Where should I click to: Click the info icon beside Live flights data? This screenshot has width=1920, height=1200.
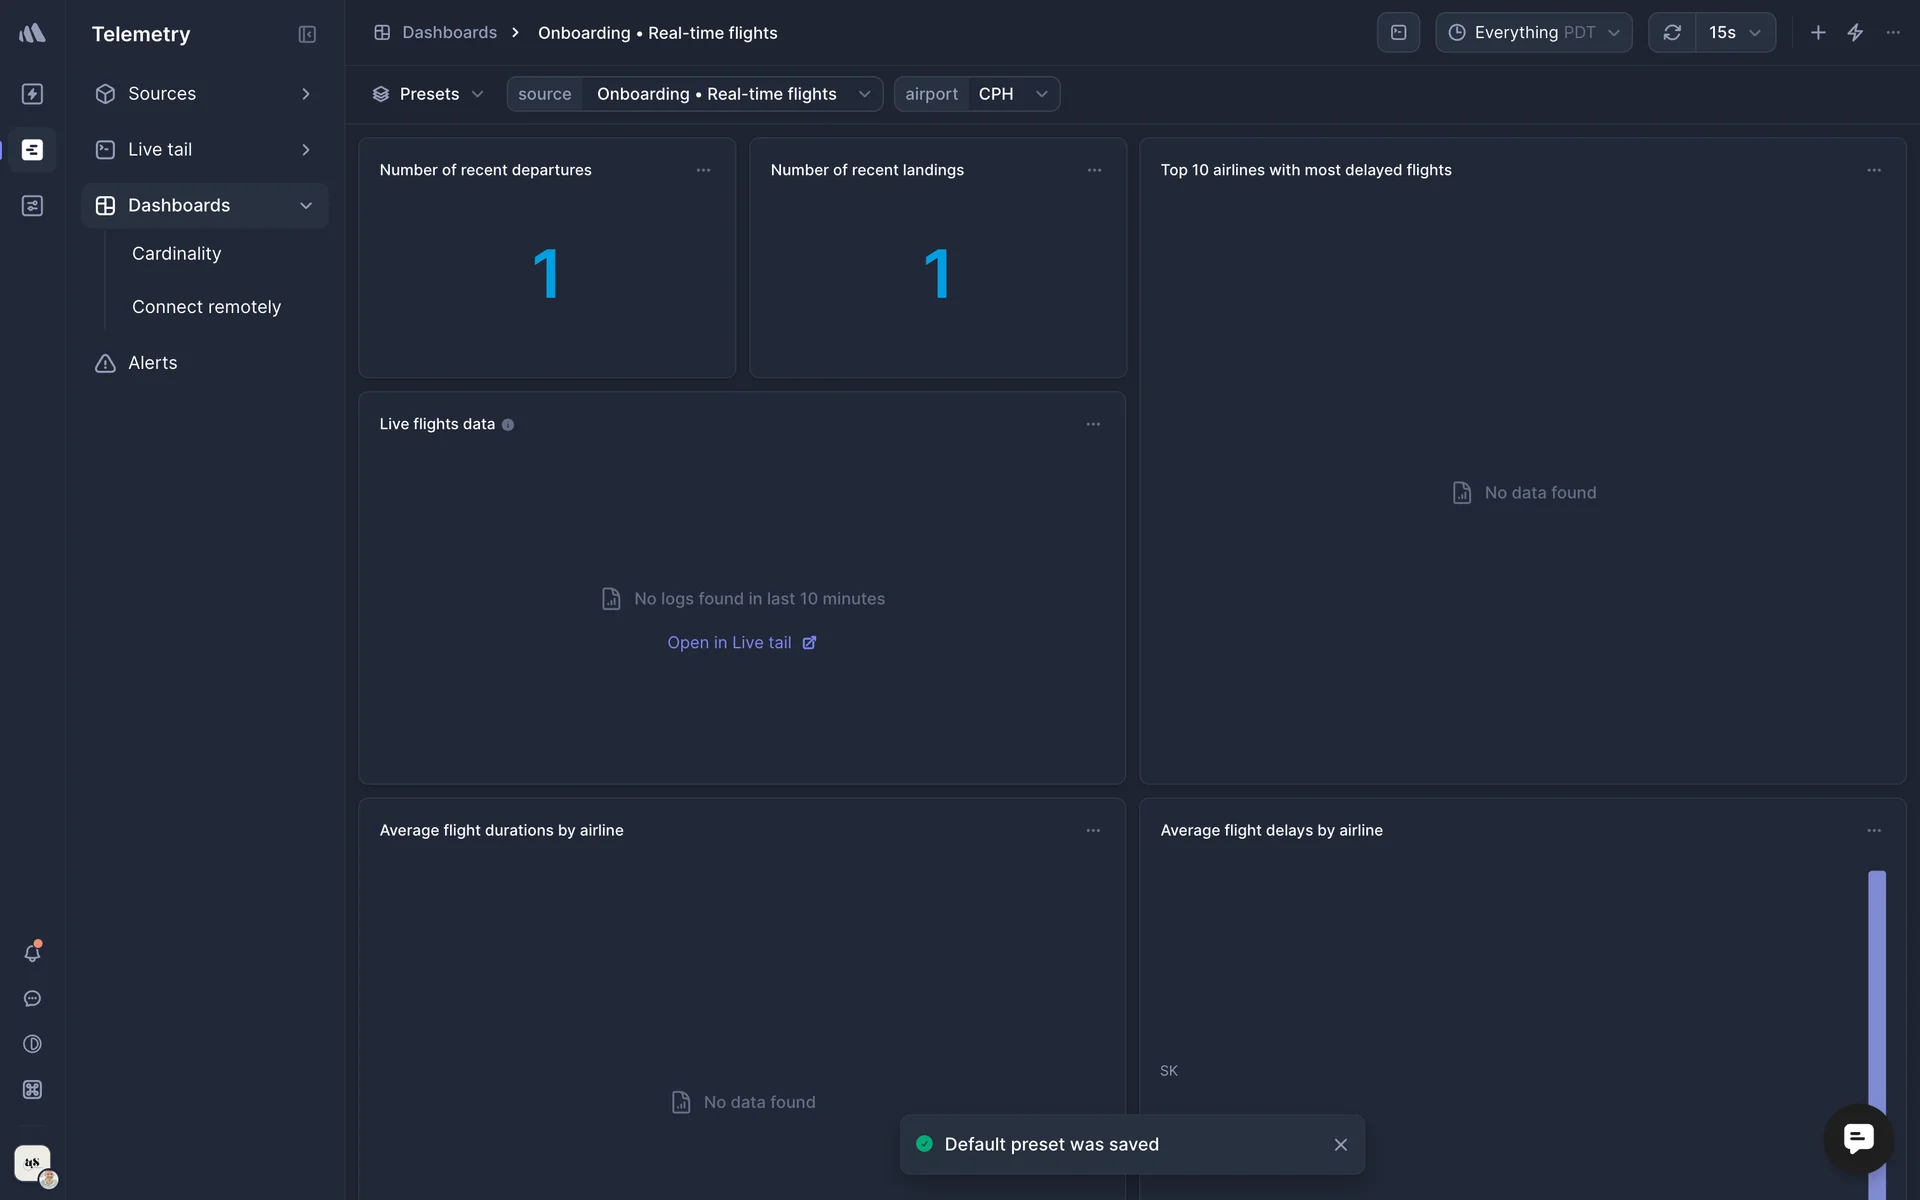pos(508,425)
